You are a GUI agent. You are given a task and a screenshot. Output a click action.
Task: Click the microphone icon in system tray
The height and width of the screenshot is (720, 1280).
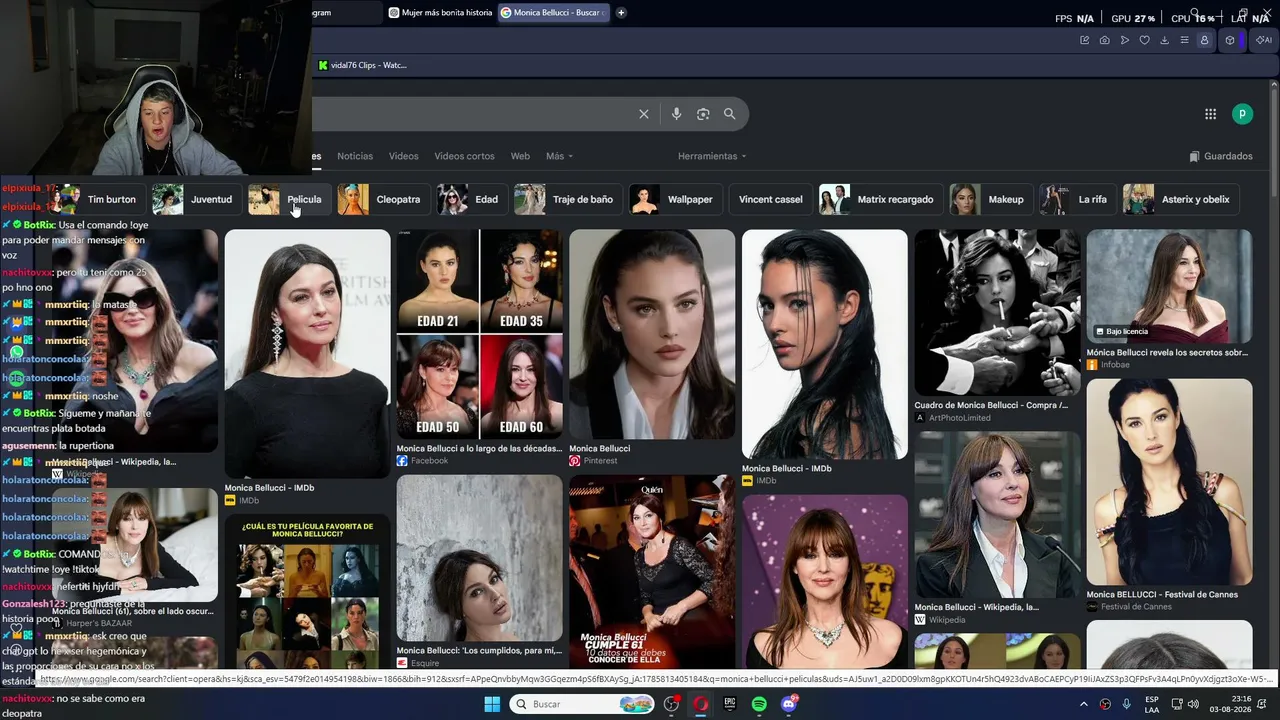1127,704
